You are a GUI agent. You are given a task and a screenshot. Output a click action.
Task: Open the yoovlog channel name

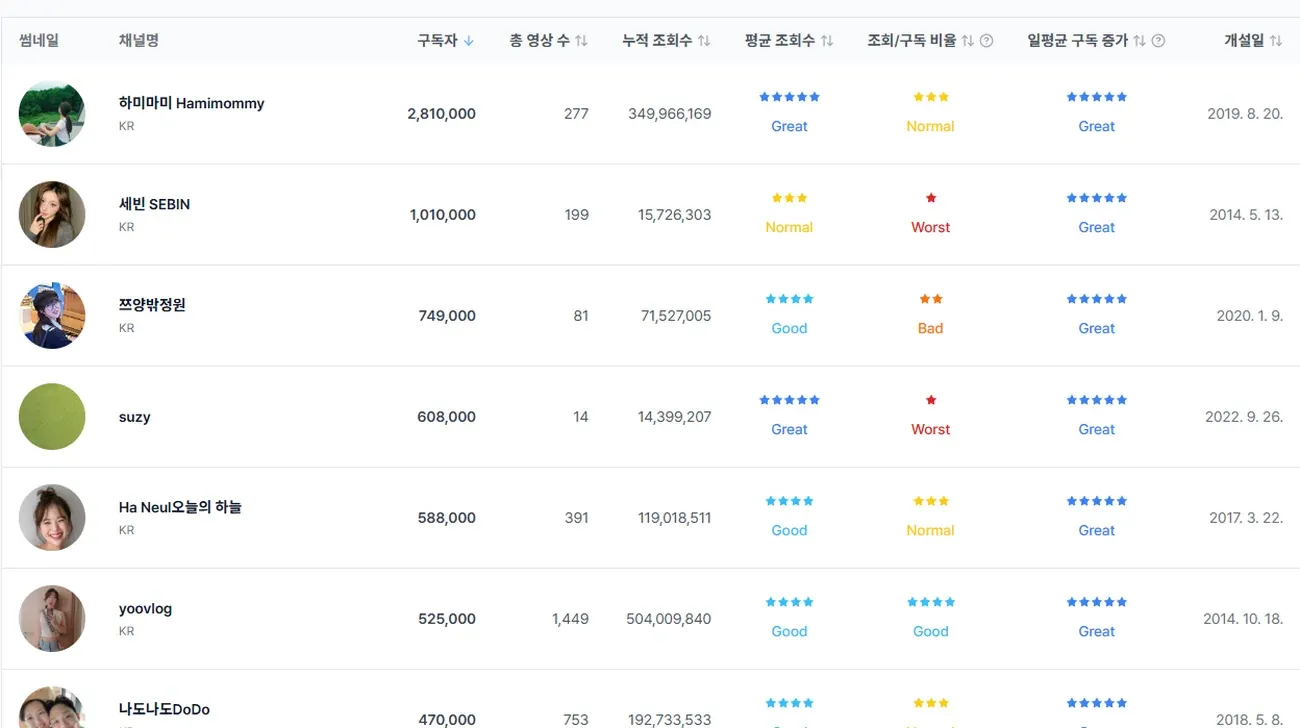pyautogui.click(x=145, y=608)
